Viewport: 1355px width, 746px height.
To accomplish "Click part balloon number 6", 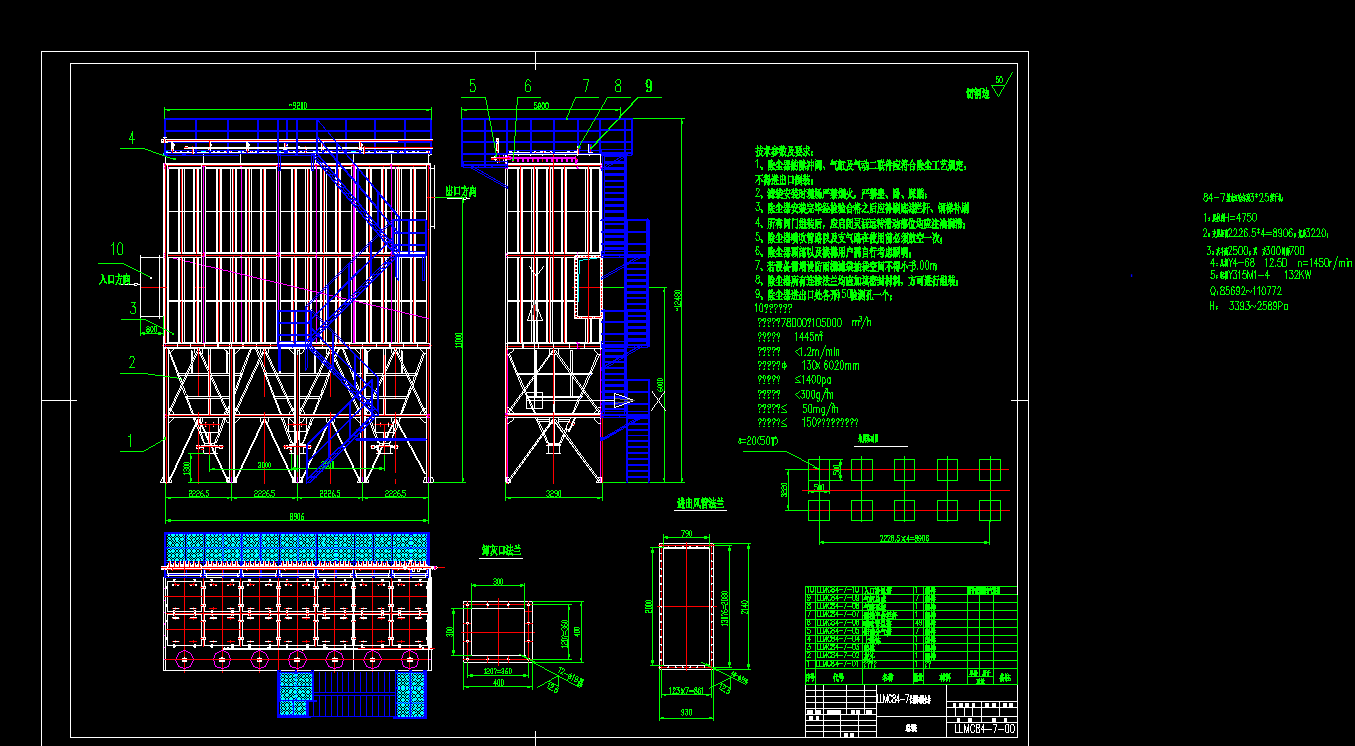I will point(528,86).
